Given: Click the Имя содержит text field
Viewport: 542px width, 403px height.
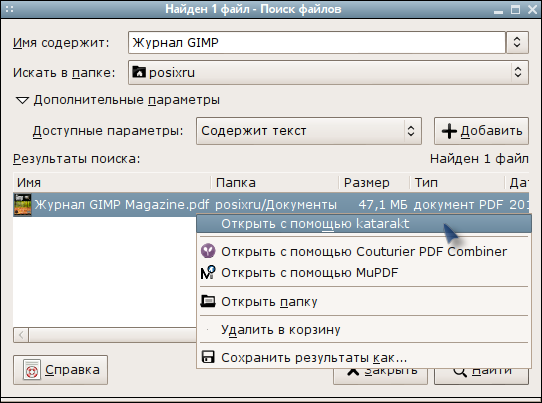Looking at the screenshot, I should pyautogui.click(x=317, y=42).
